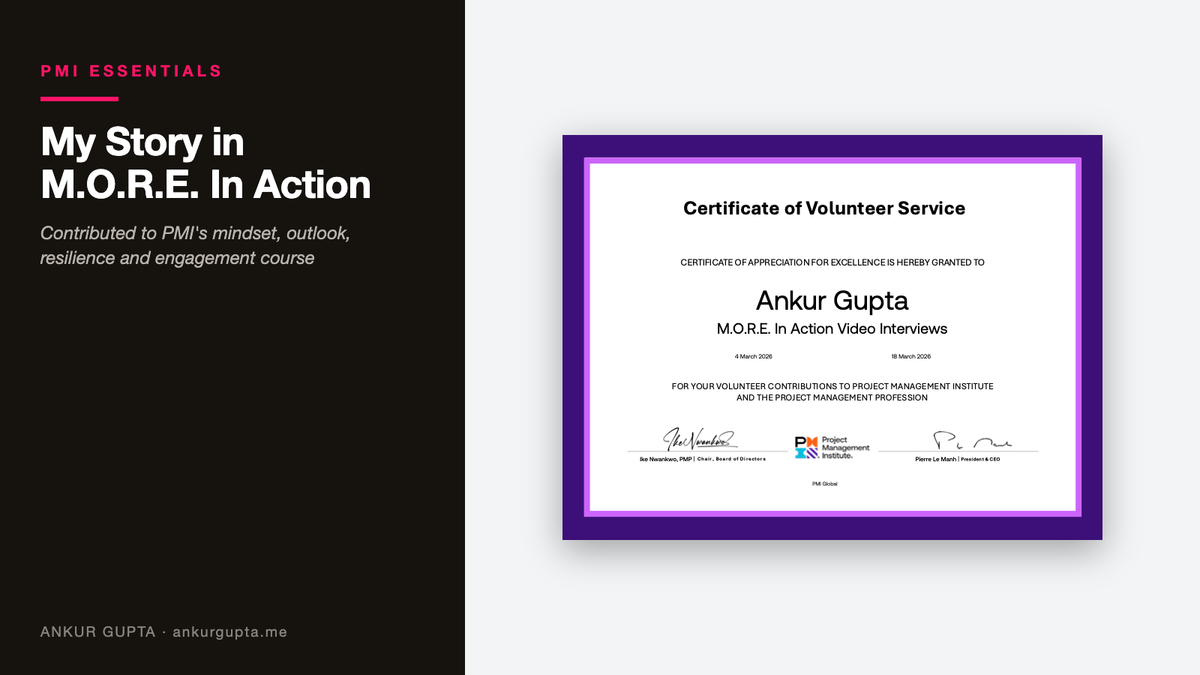Click Pierre Le Manh's signature

point(972,440)
